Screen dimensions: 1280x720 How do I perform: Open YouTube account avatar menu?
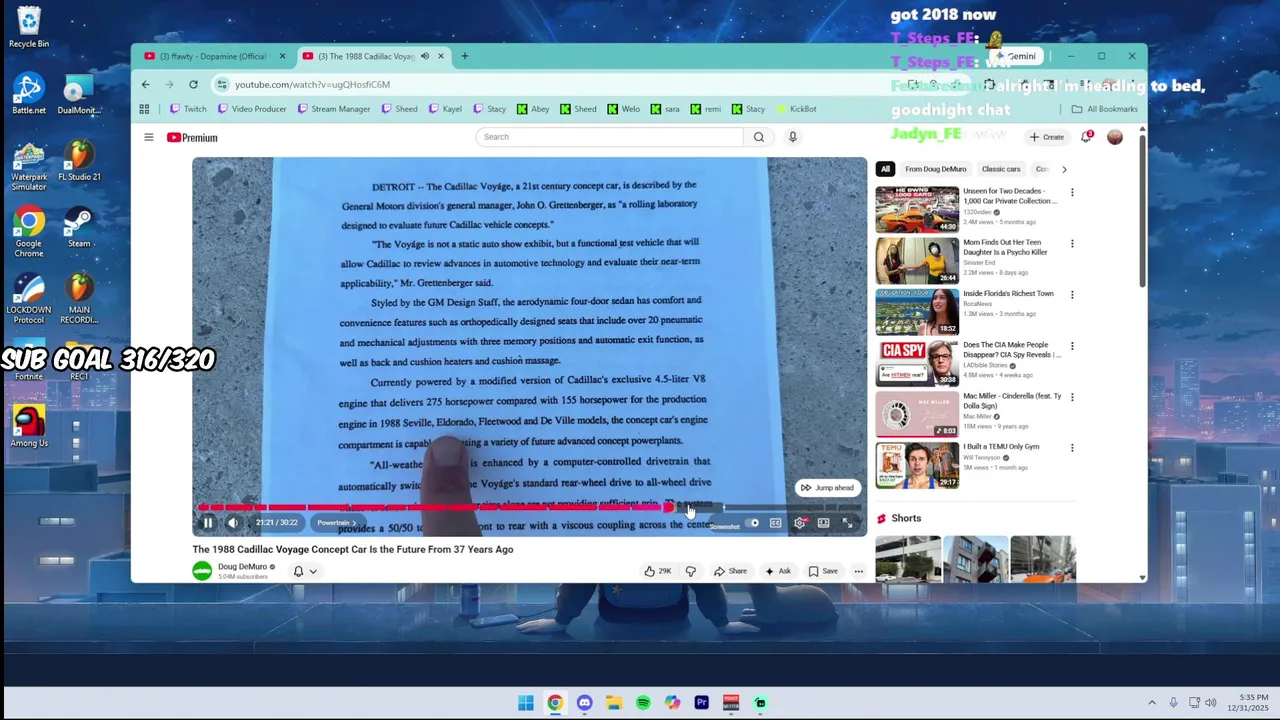[1115, 137]
